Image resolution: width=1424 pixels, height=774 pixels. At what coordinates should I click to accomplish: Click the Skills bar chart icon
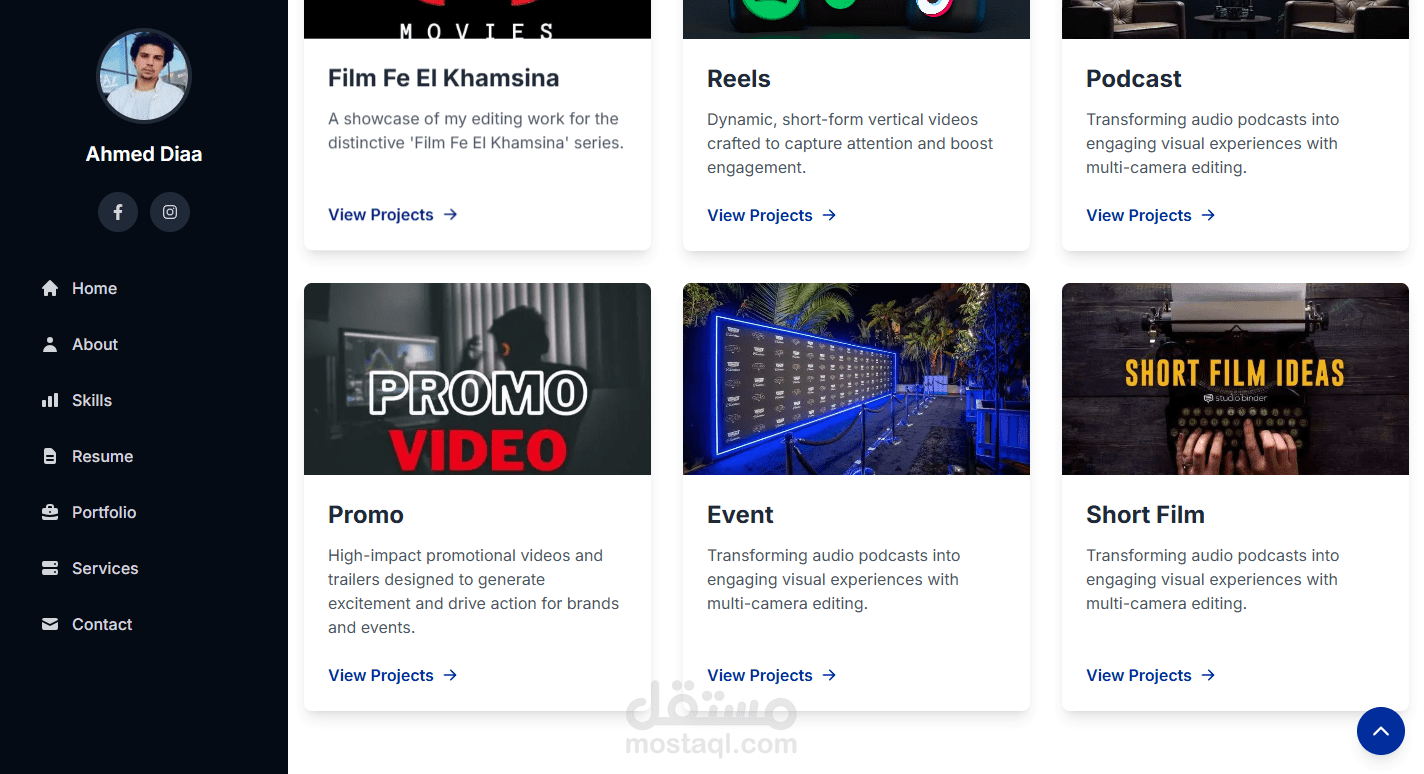(50, 400)
